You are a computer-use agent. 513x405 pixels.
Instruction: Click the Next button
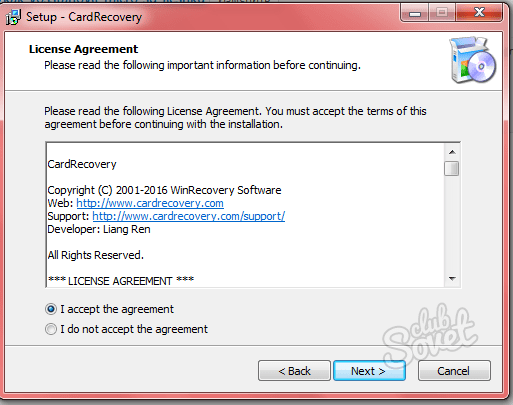pyautogui.click(x=369, y=371)
